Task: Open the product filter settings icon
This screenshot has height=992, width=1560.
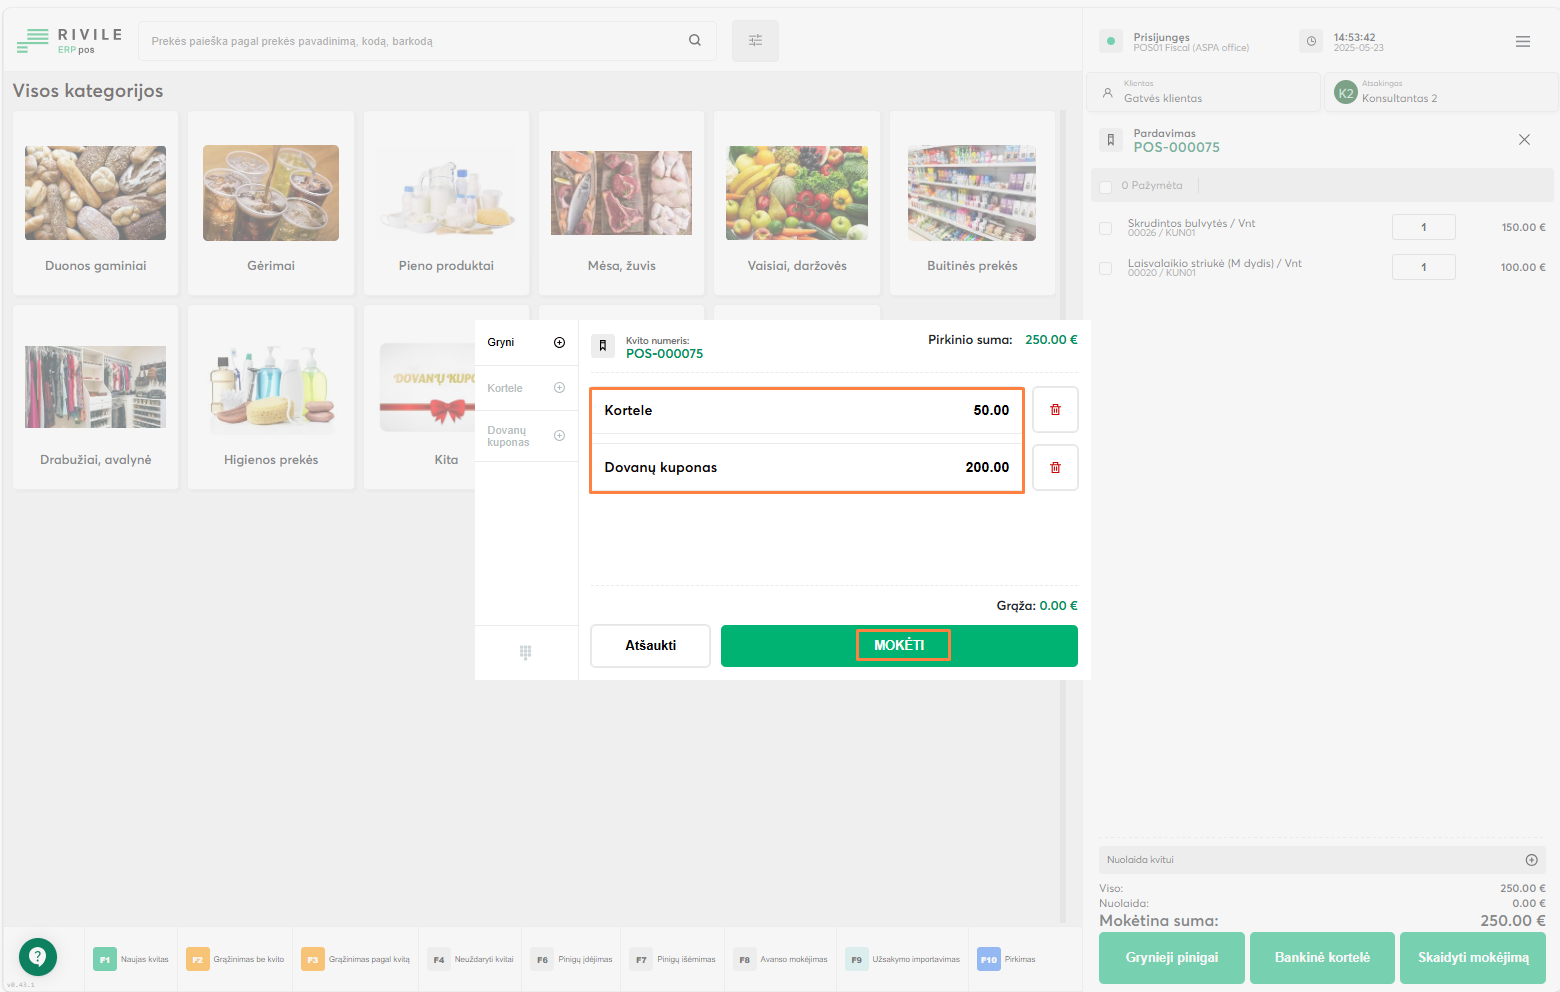Action: click(x=755, y=41)
